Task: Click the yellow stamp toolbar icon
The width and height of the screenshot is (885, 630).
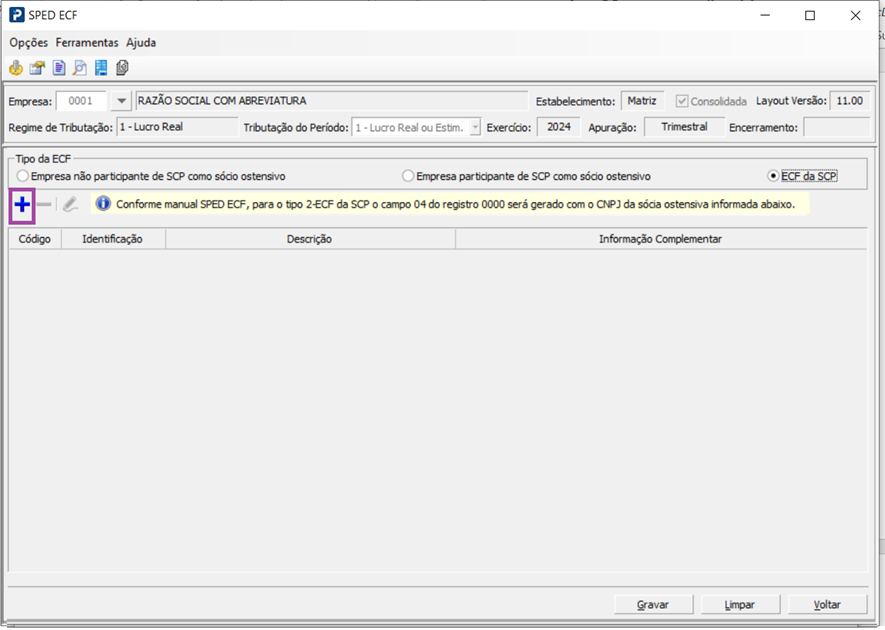Action: [16, 68]
